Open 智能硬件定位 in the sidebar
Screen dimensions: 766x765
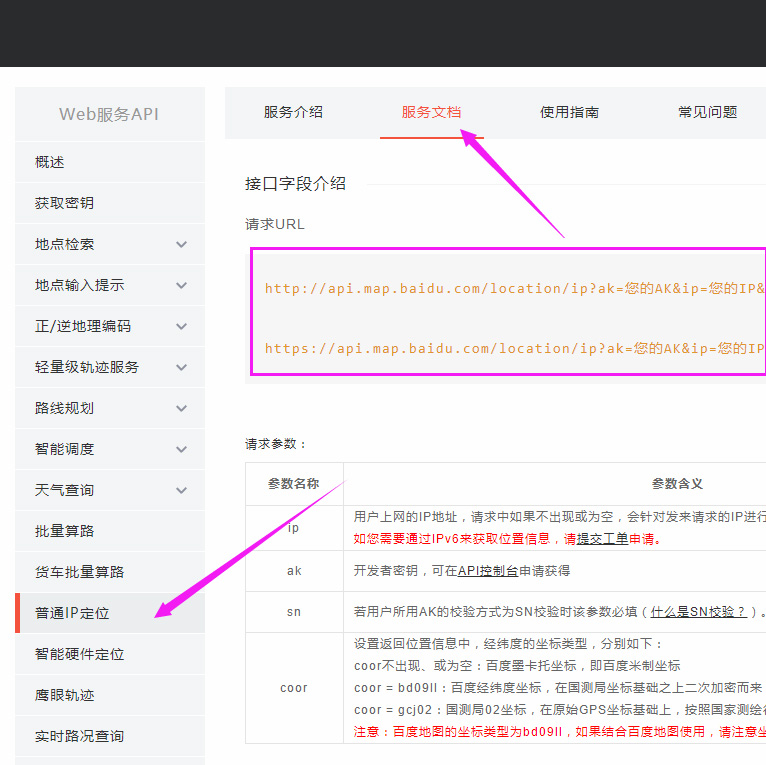110,655
